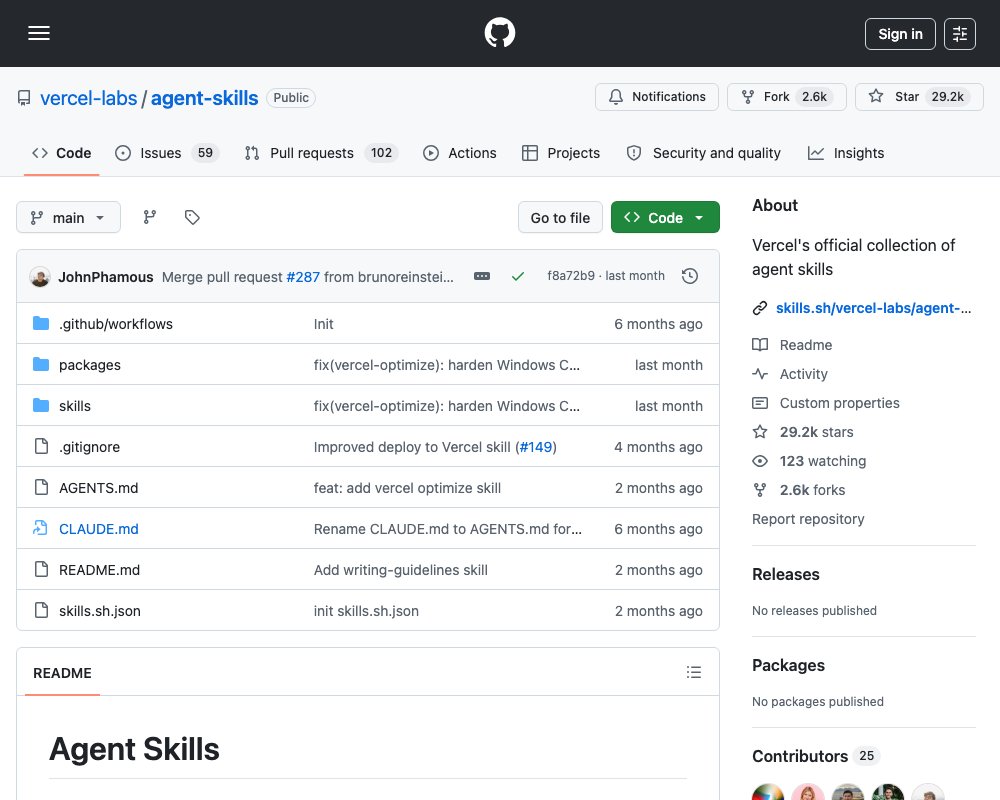Open the 29.2k stars link

tap(803, 432)
